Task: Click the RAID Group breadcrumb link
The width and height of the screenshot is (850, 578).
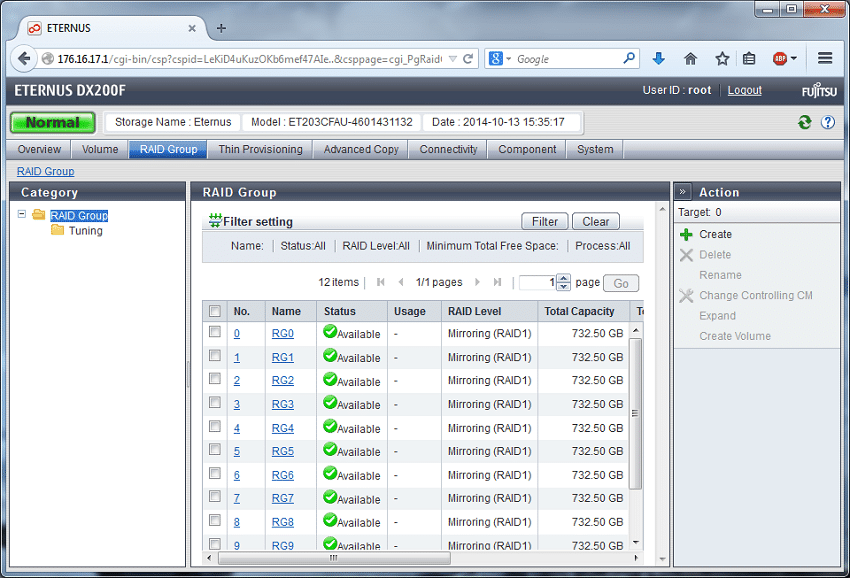Action: (x=46, y=171)
